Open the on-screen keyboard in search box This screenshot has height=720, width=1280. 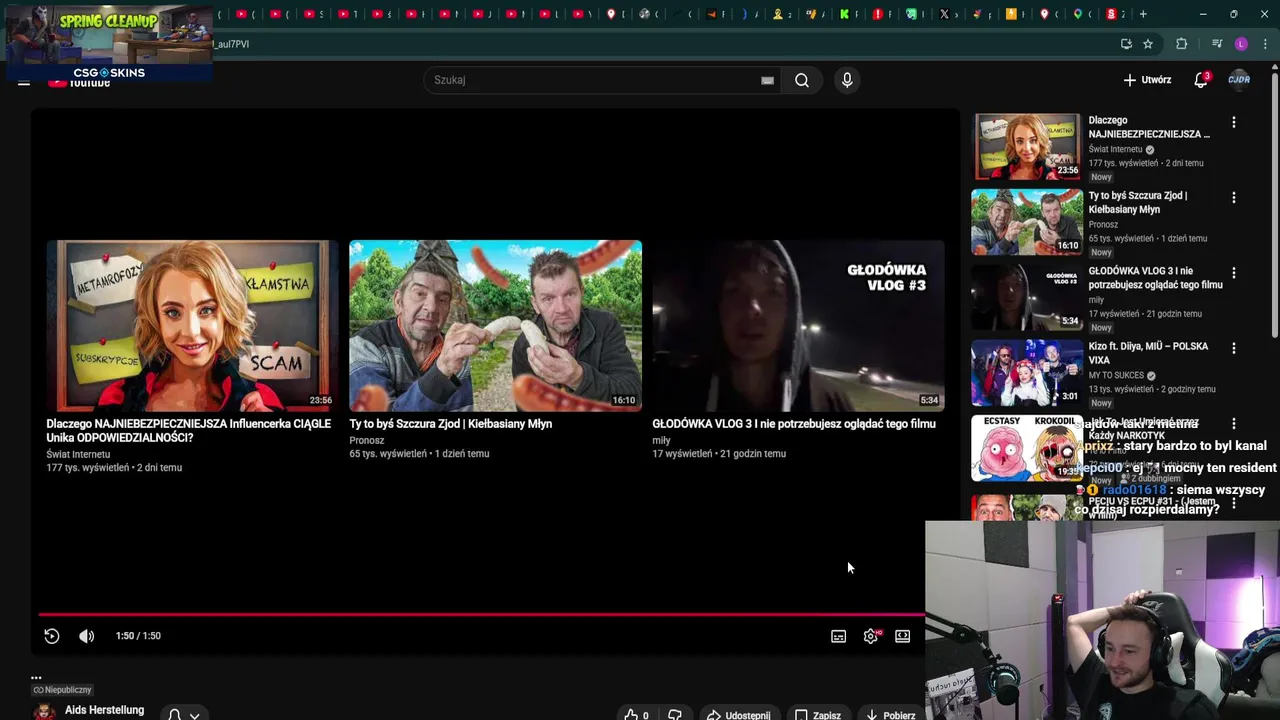[767, 80]
